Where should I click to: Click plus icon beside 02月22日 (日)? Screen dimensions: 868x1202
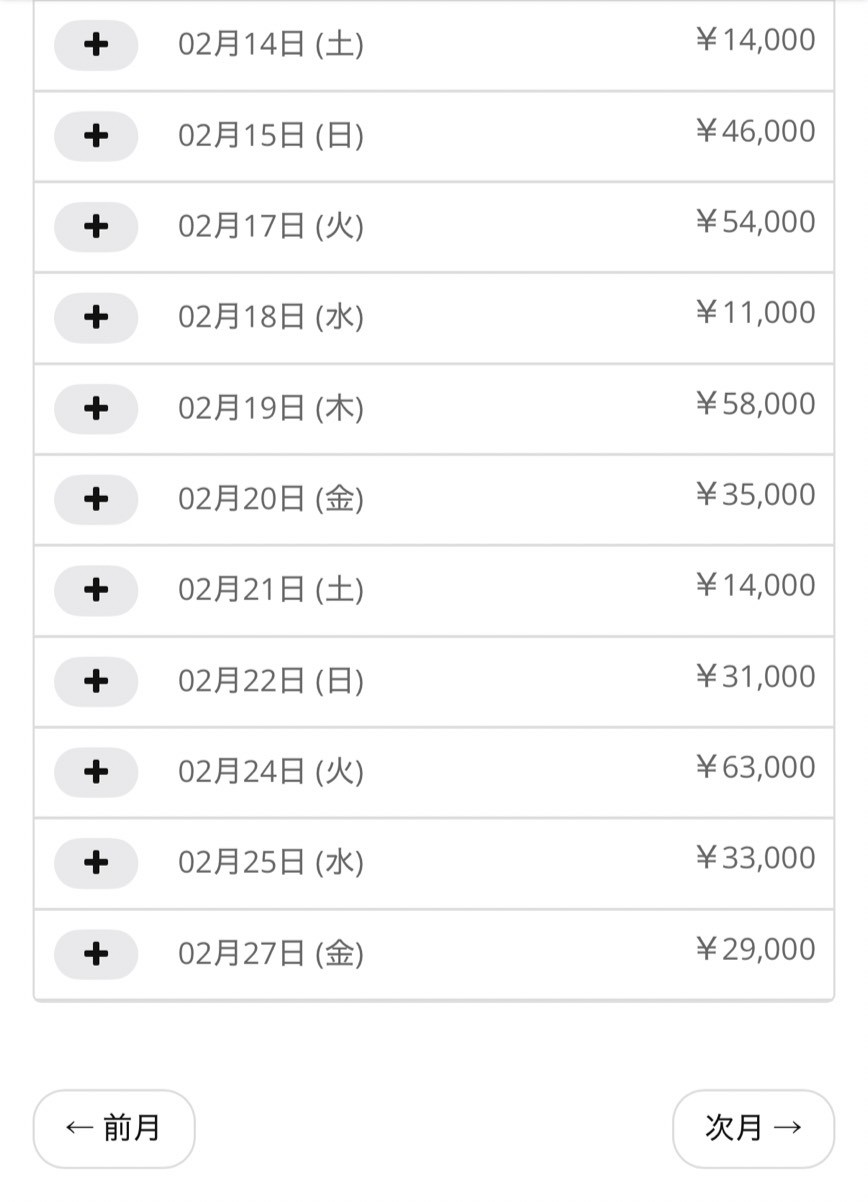96,682
